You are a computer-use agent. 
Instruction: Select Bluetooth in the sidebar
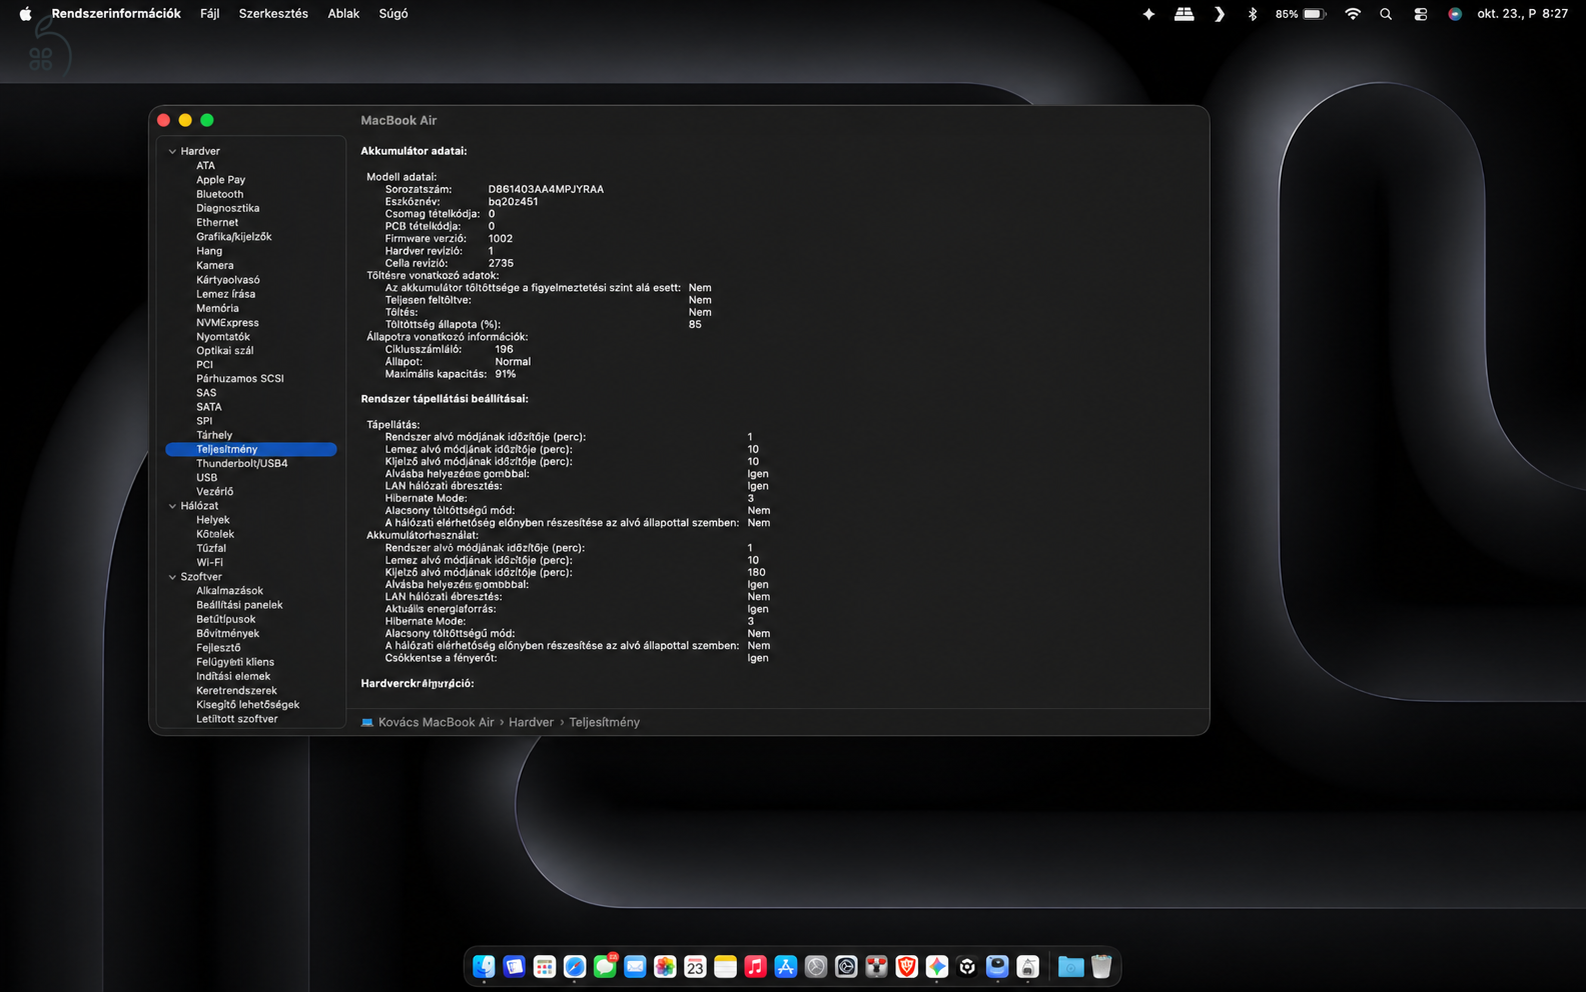pyautogui.click(x=220, y=194)
